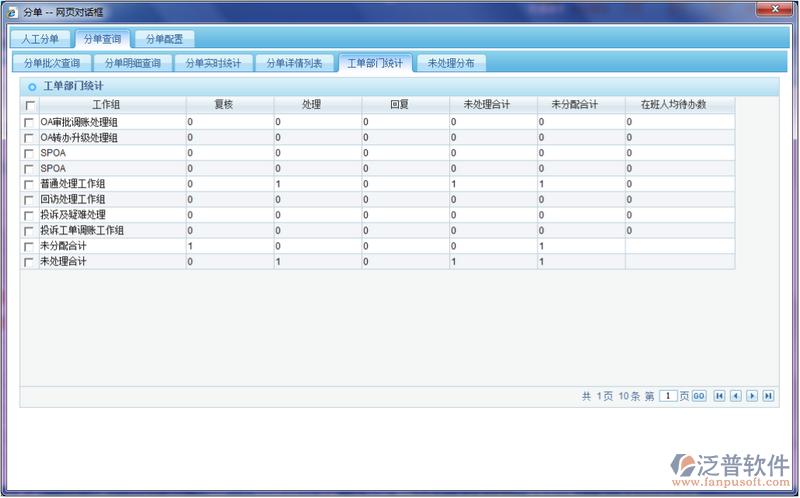
Task: Check the OA审批调账处理组 row checkbox
Action: pyautogui.click(x=29, y=122)
